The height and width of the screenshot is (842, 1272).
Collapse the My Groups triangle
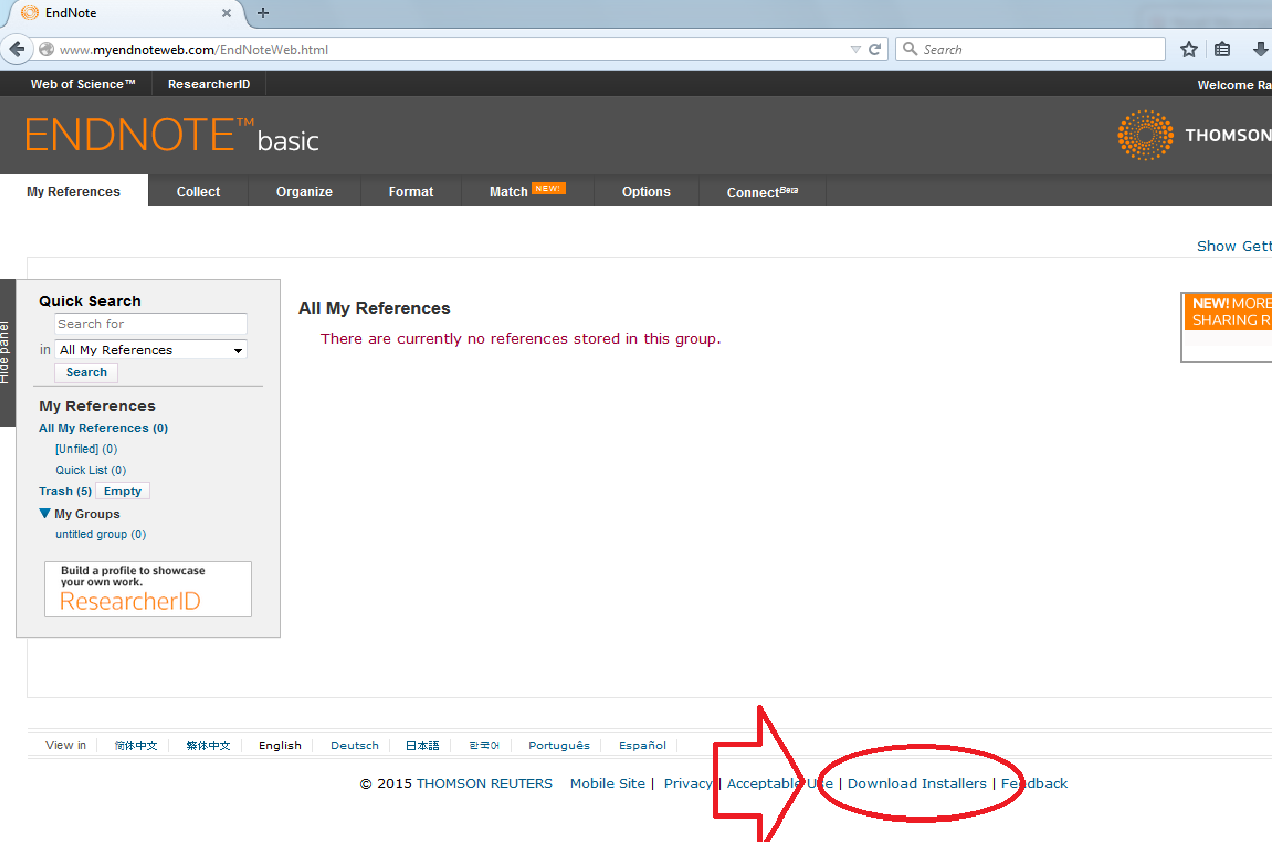(45, 513)
